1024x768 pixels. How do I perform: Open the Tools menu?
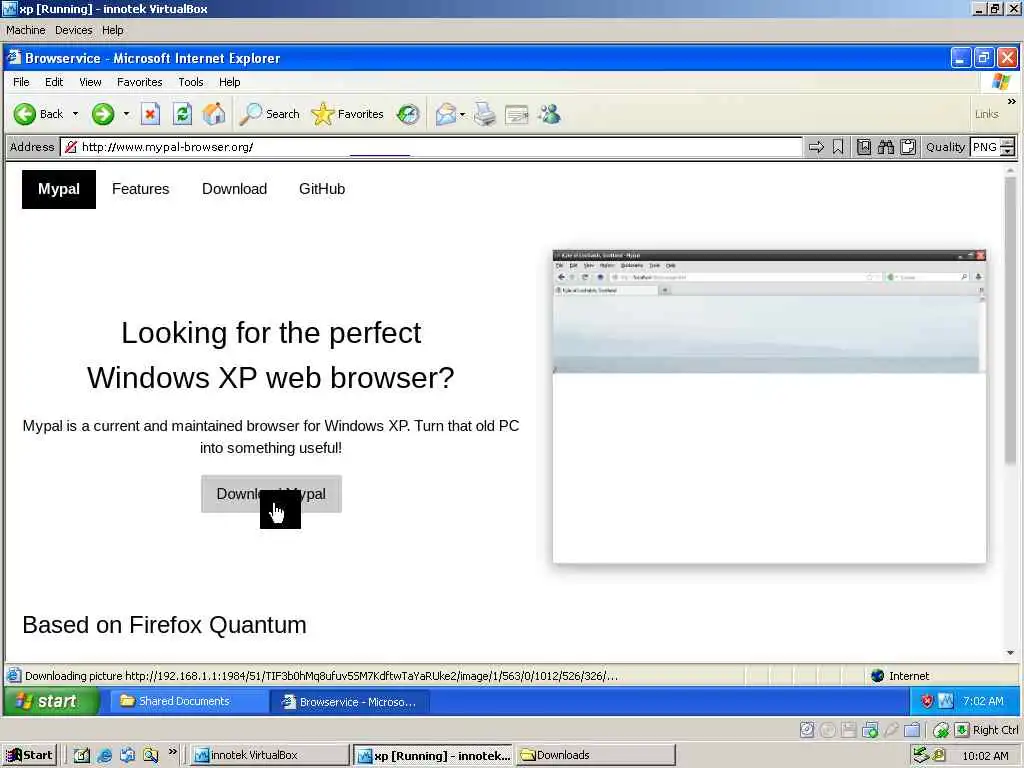[x=191, y=82]
